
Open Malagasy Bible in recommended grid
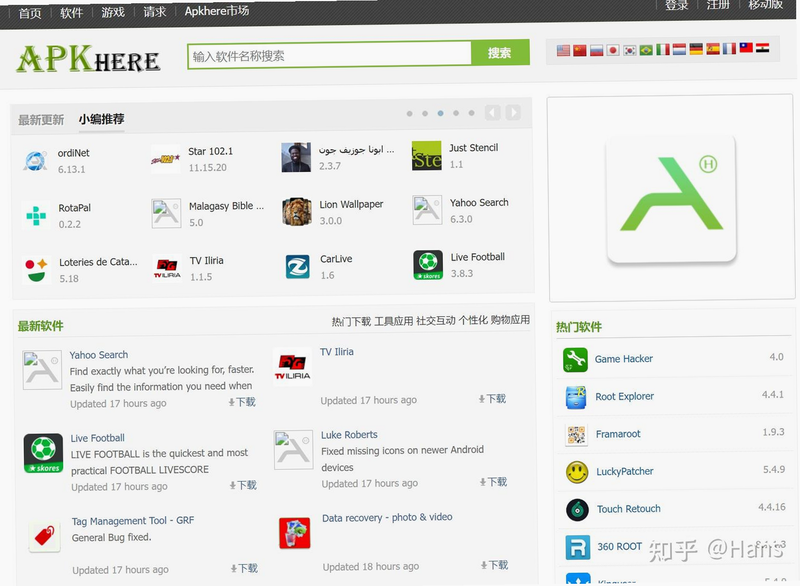[x=166, y=213]
